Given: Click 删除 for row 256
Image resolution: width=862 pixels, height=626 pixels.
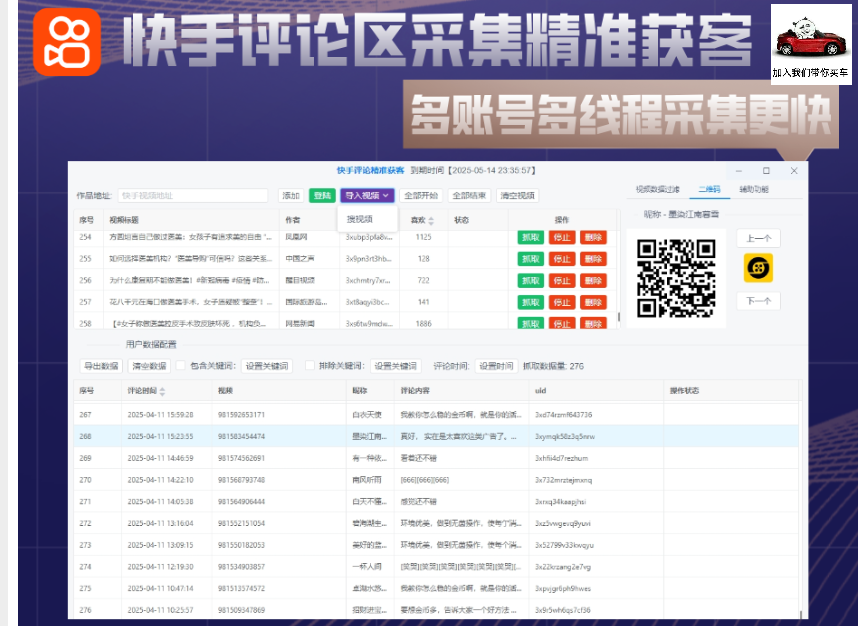Looking at the screenshot, I should pyautogui.click(x=593, y=281).
